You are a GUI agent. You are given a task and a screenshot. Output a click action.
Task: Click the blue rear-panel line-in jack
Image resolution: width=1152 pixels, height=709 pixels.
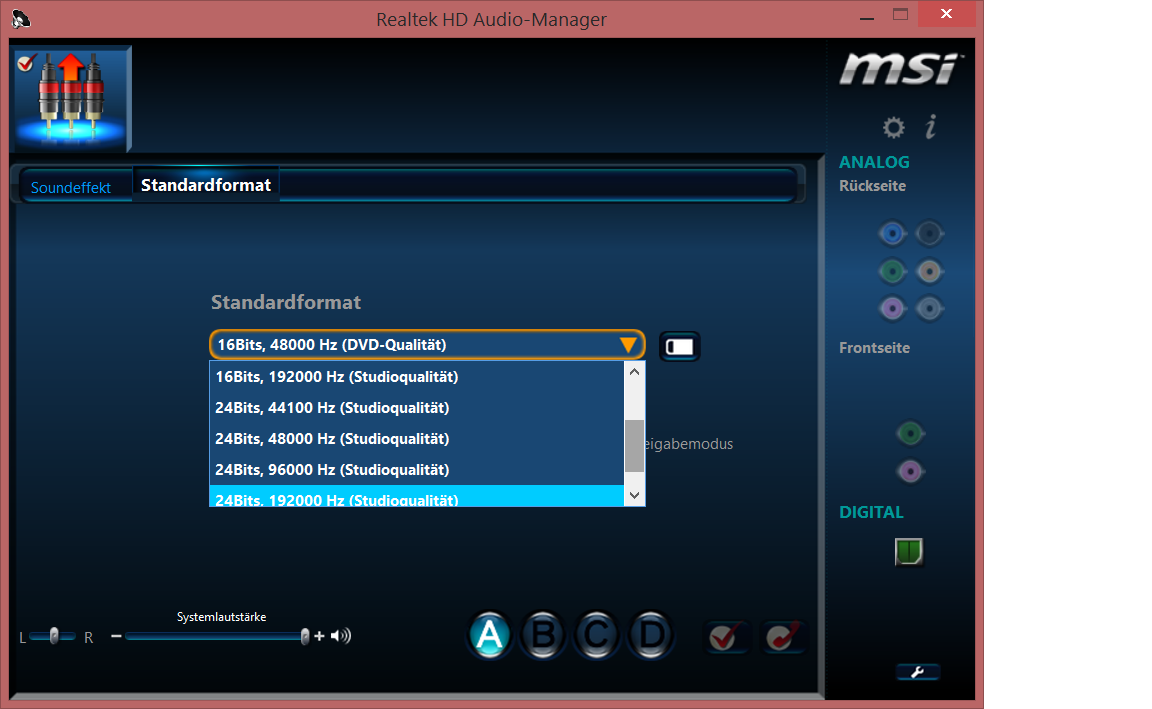pos(892,234)
